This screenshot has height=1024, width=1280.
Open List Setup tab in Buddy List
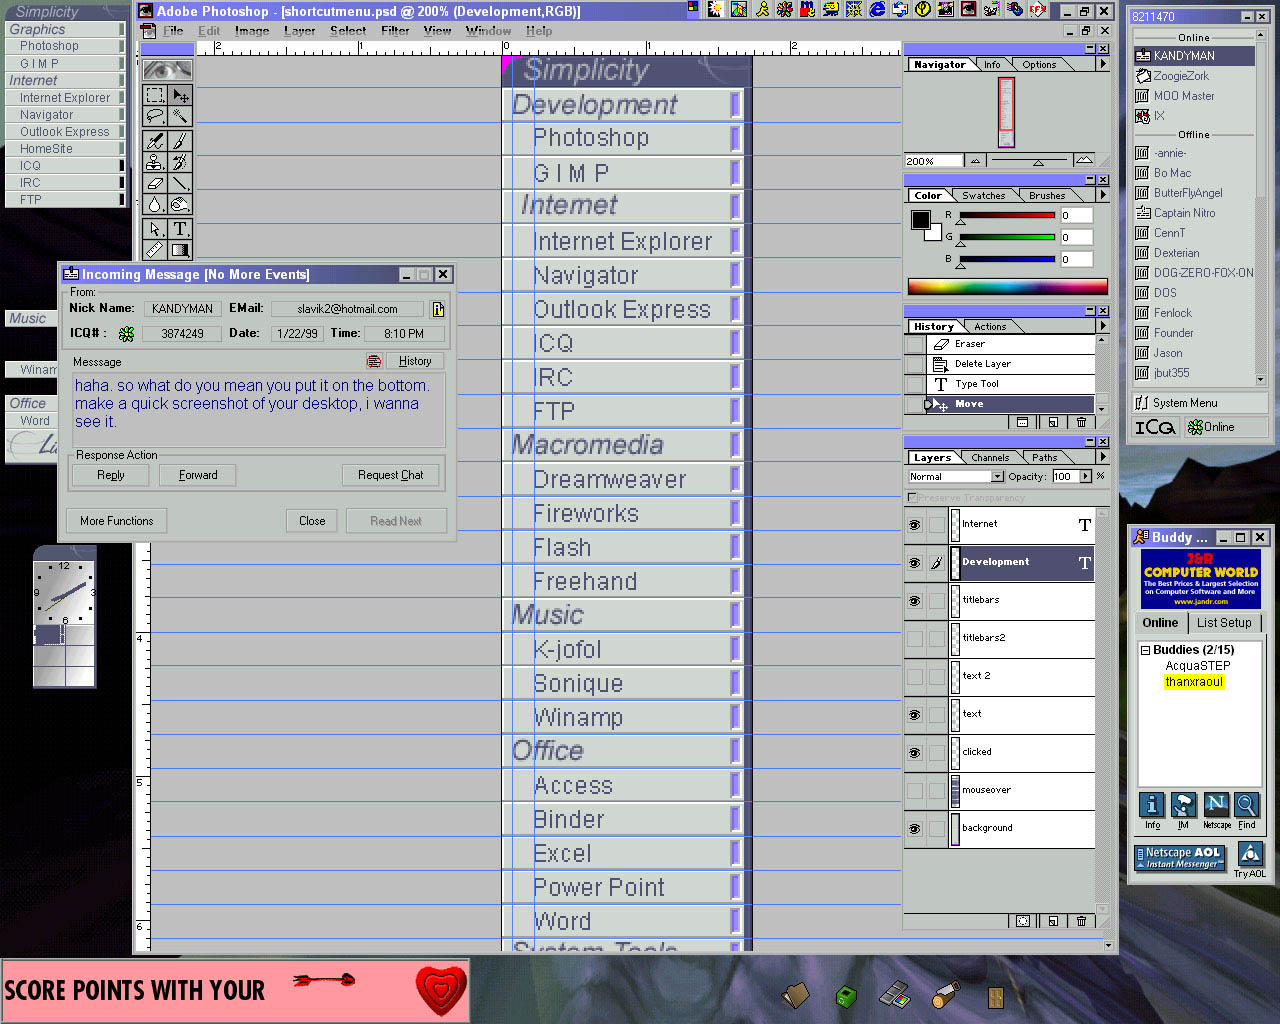tap(1224, 622)
